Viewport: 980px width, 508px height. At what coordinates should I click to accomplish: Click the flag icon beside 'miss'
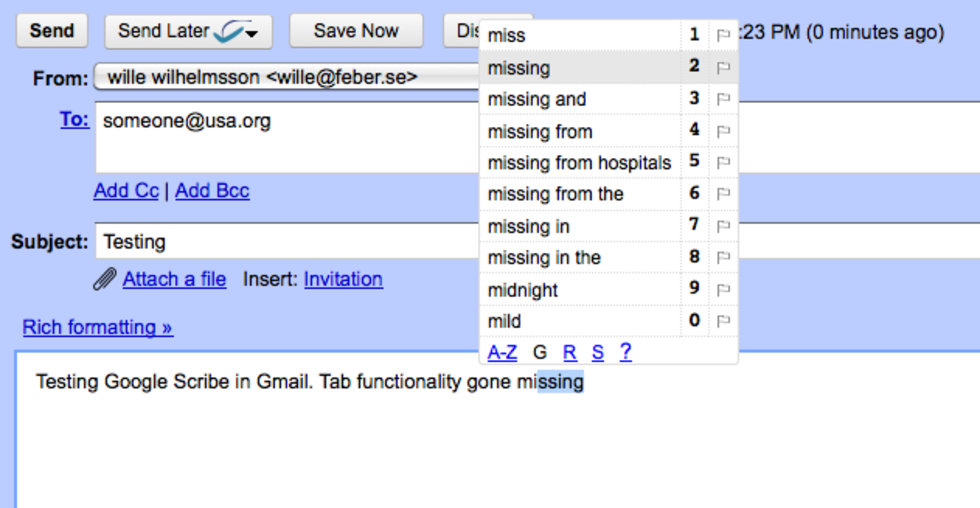(722, 36)
